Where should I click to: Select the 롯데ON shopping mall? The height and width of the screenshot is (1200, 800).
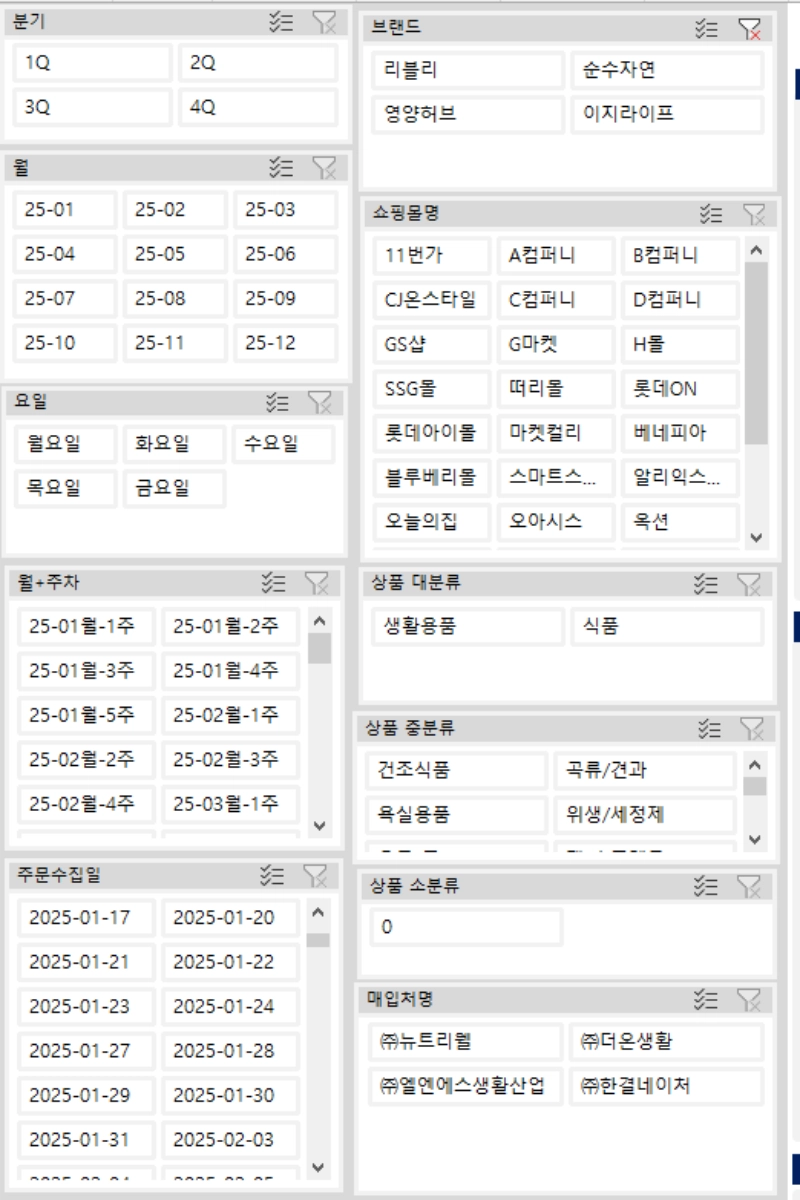[680, 389]
